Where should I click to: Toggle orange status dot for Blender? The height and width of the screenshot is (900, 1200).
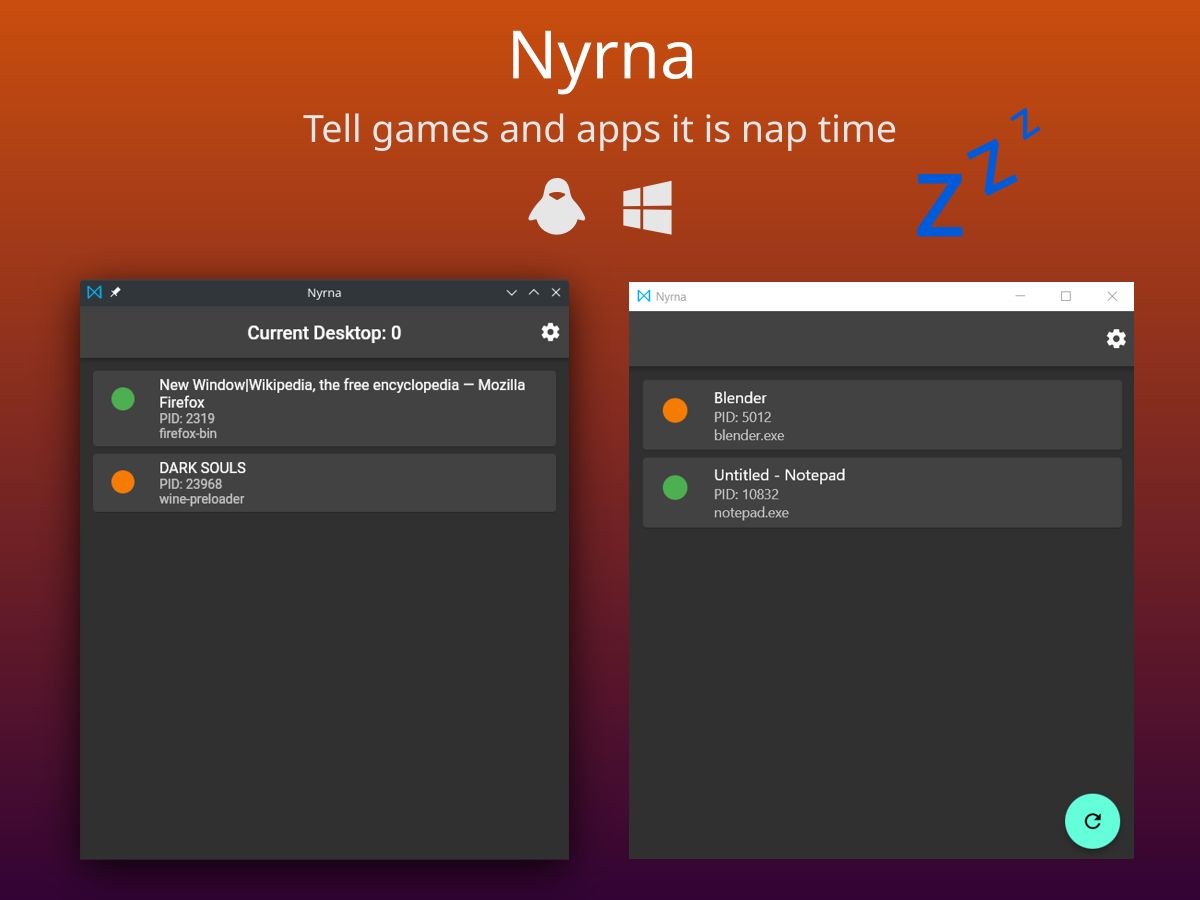pyautogui.click(x=675, y=410)
